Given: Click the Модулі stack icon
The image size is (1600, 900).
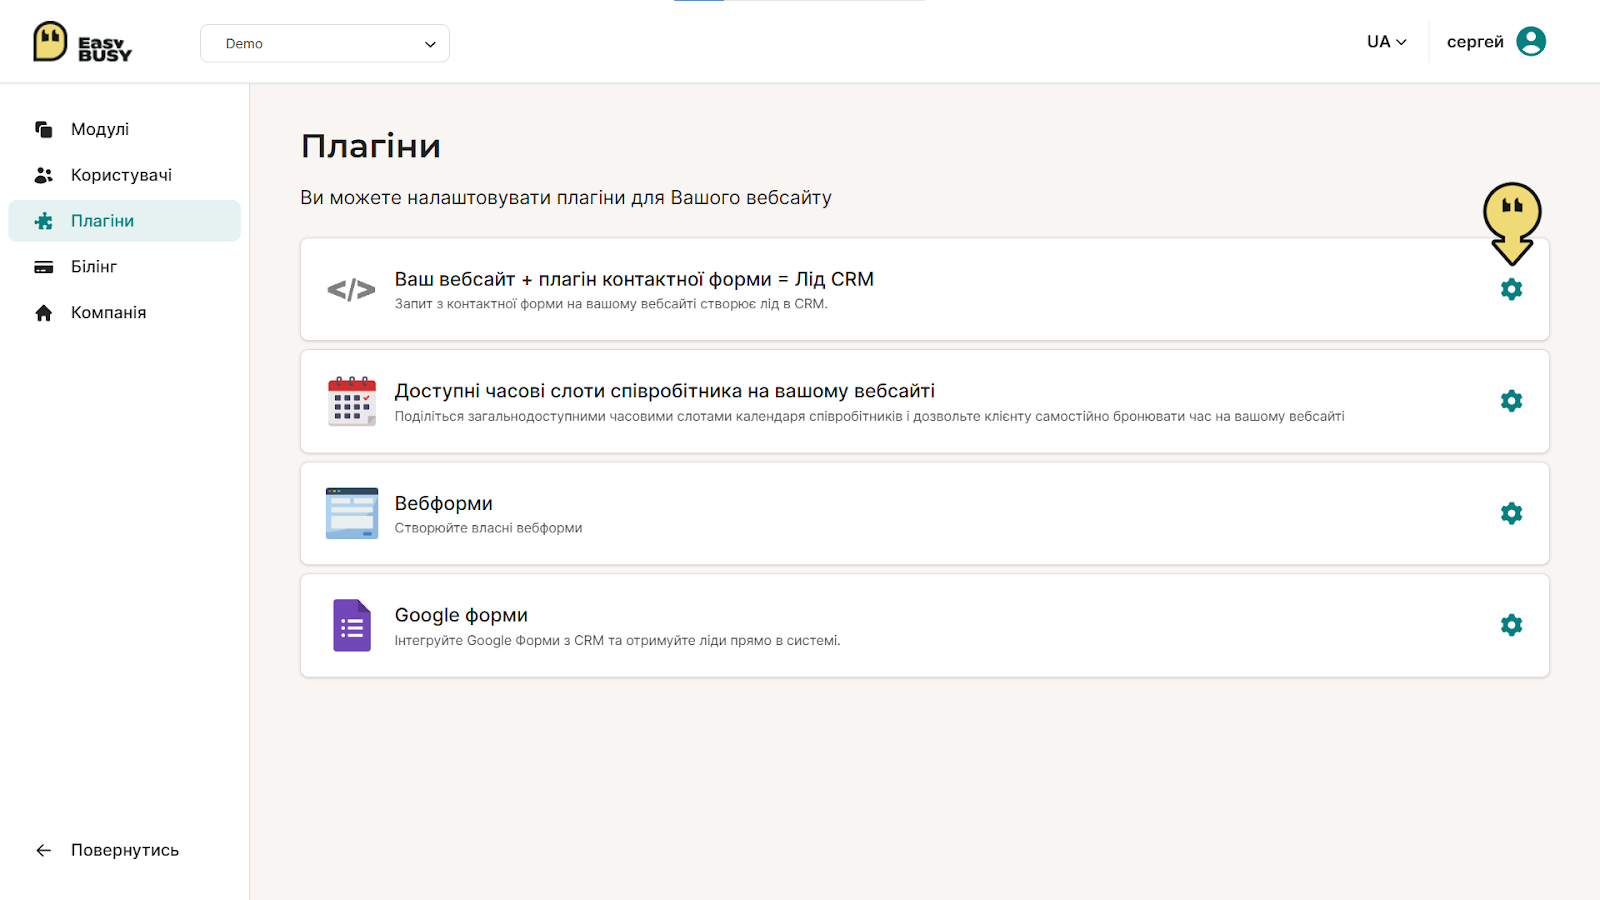Looking at the screenshot, I should coord(44,129).
